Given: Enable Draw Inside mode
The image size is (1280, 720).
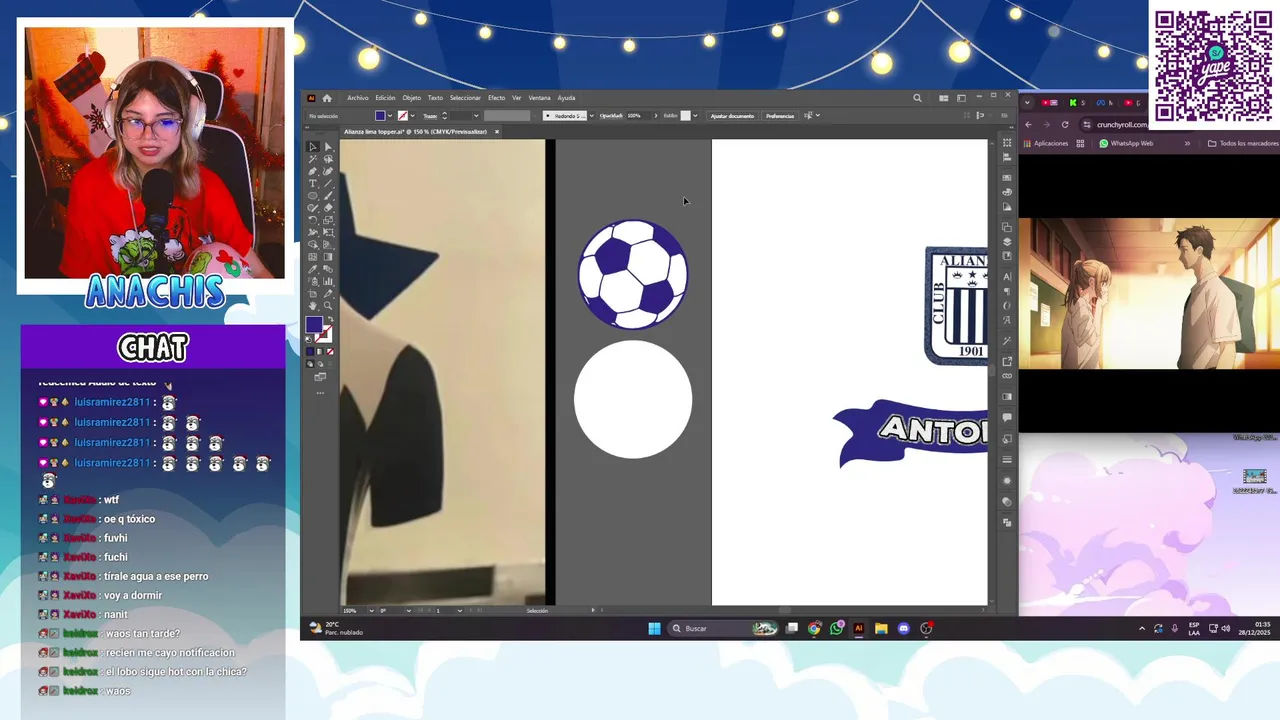Looking at the screenshot, I should click(330, 364).
